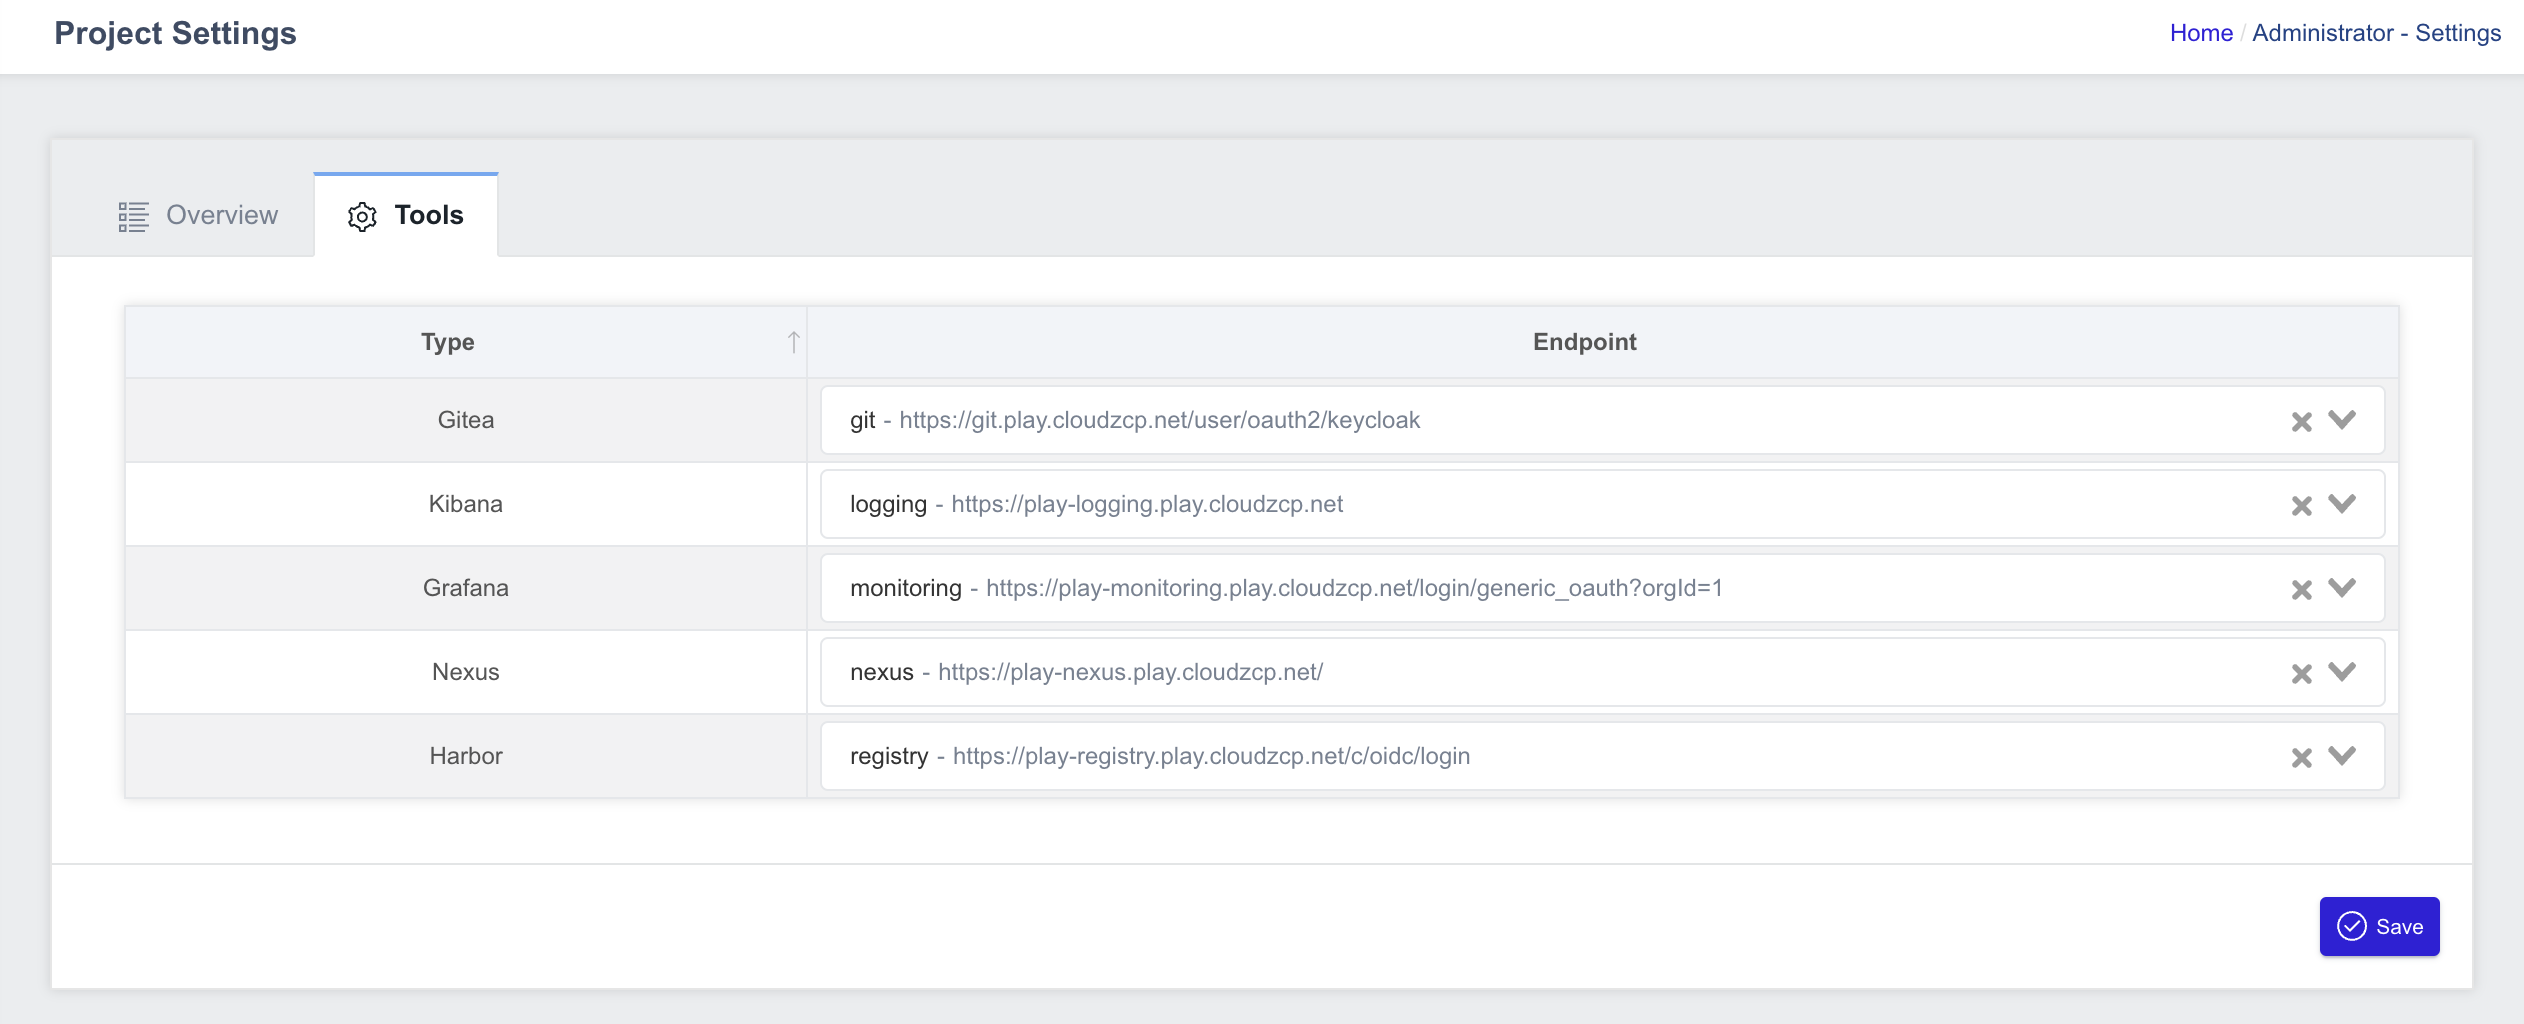Click the Project Settings page title
Image resolution: width=2524 pixels, height=1024 pixels.
[175, 33]
